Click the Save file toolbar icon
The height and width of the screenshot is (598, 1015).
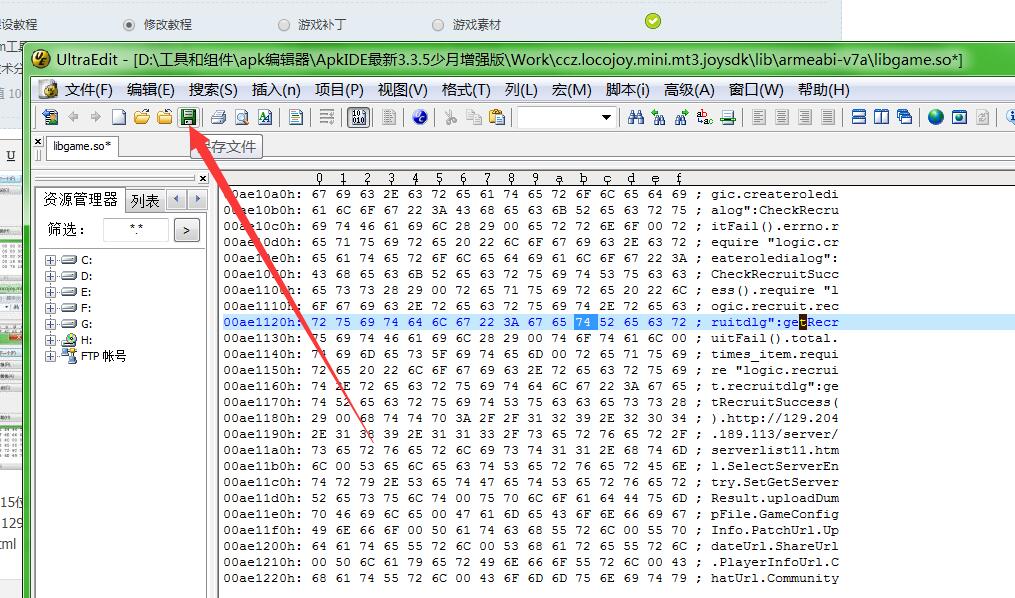pyautogui.click(x=187, y=117)
